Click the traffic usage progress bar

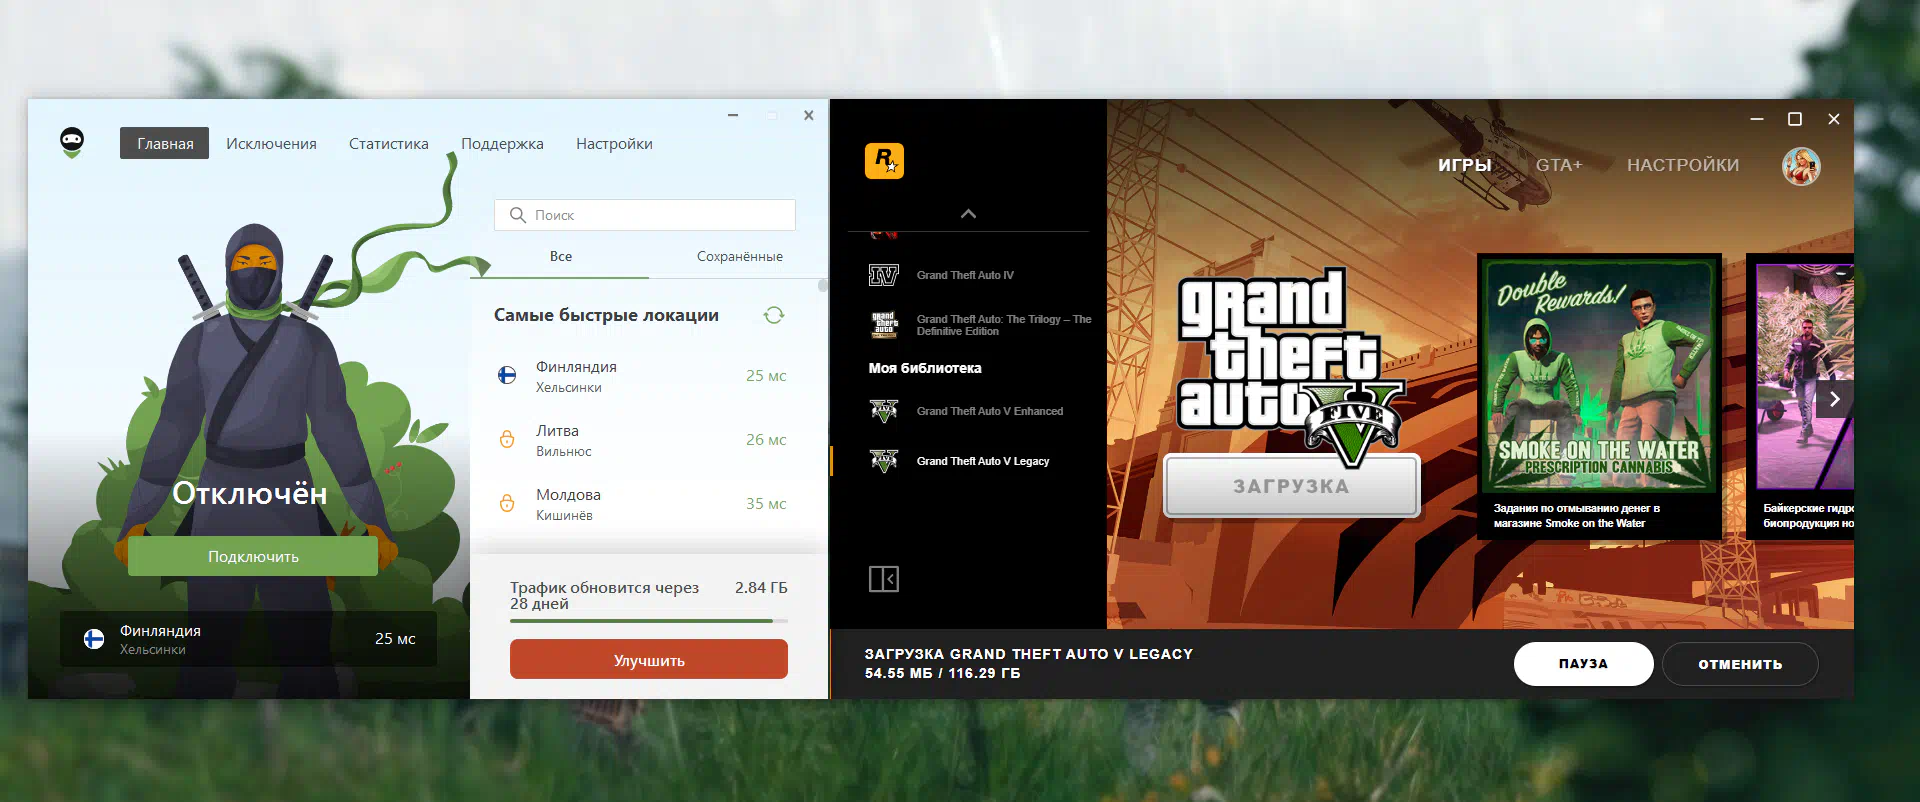(x=649, y=621)
